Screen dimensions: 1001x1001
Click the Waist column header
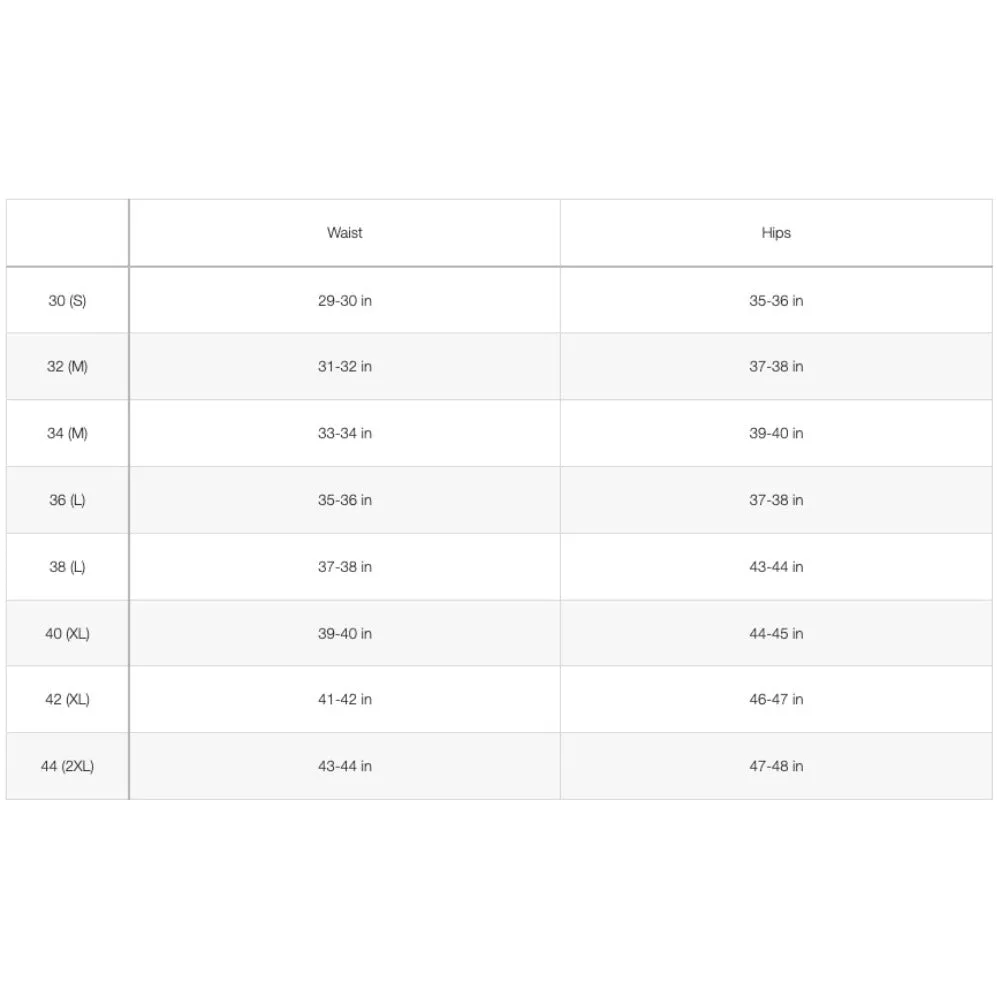(x=344, y=233)
